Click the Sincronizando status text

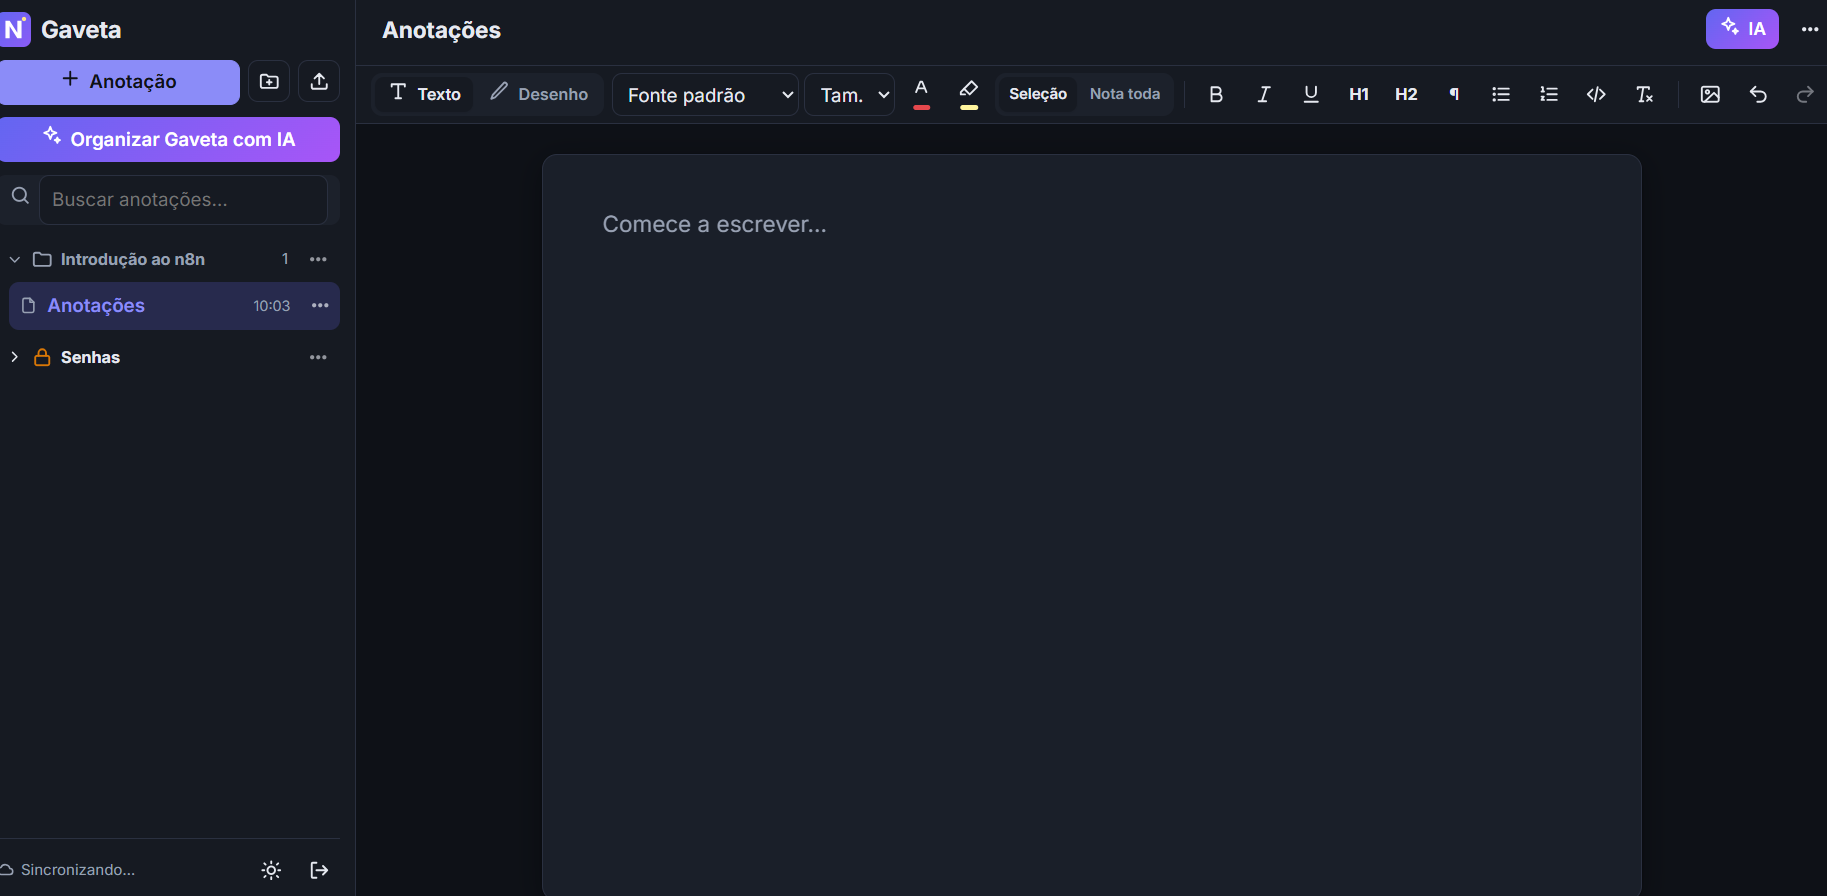[78, 870]
